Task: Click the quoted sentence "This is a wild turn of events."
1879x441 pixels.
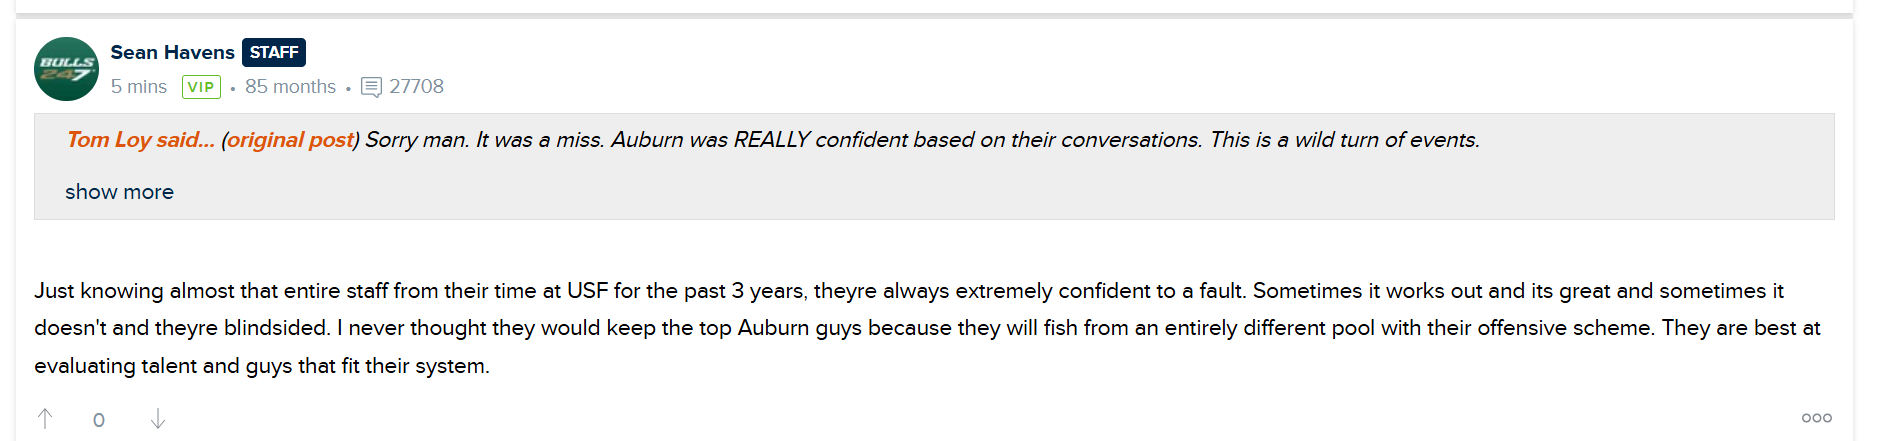Action: click(x=1344, y=140)
